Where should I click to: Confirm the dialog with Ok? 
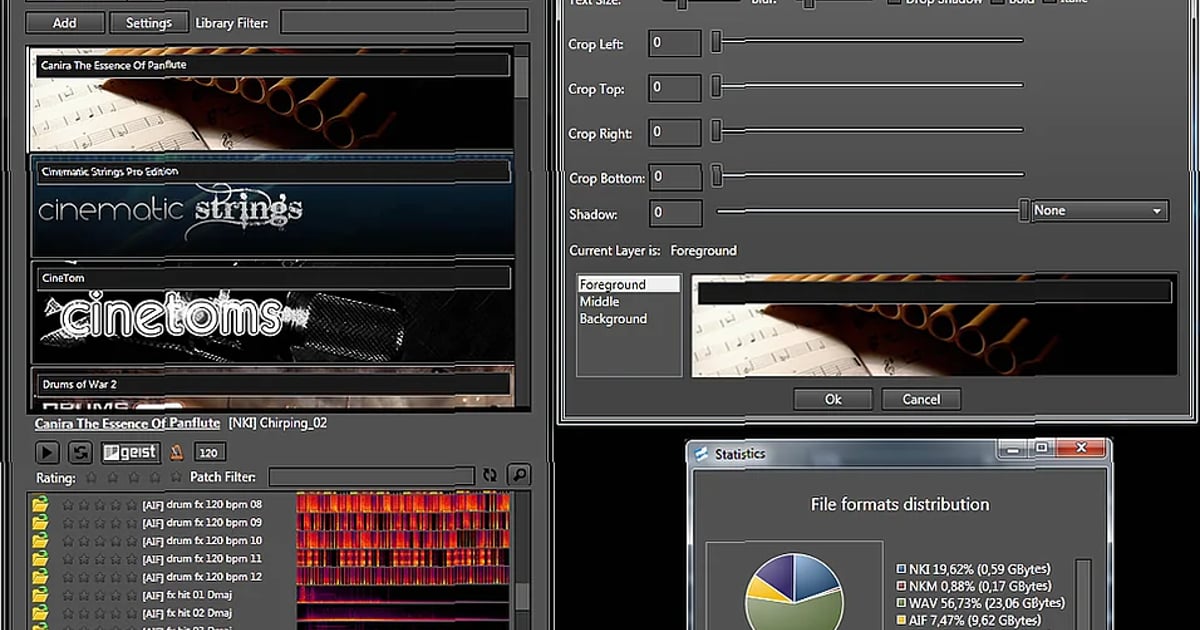point(833,399)
